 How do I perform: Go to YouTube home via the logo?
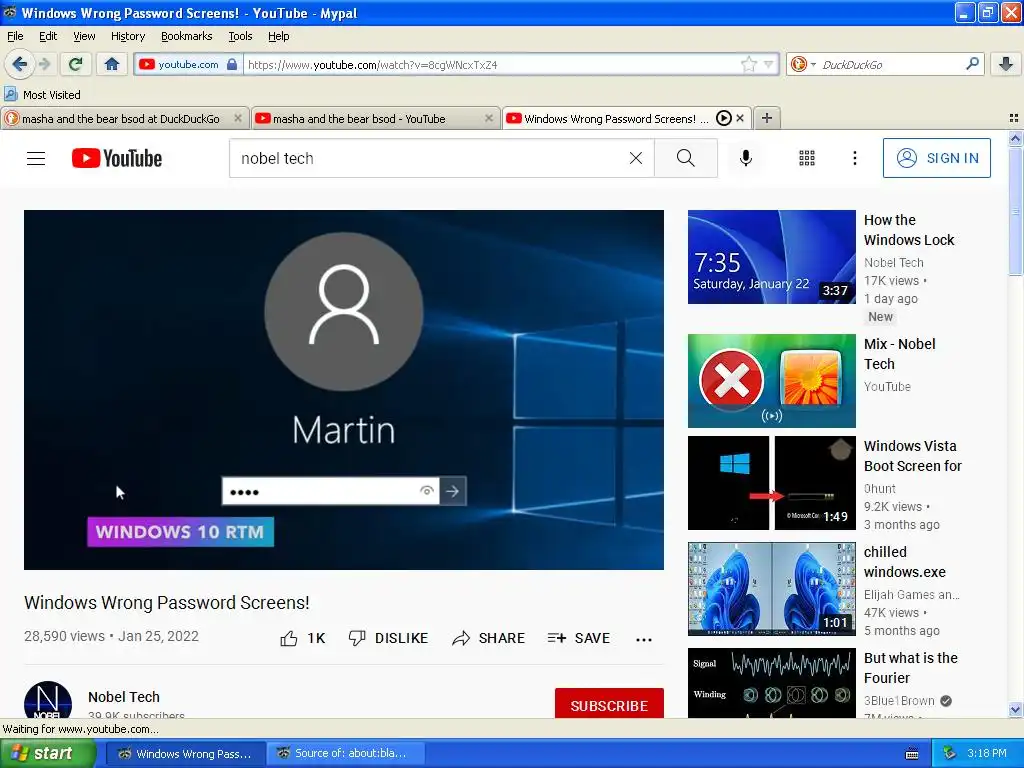tap(117, 158)
